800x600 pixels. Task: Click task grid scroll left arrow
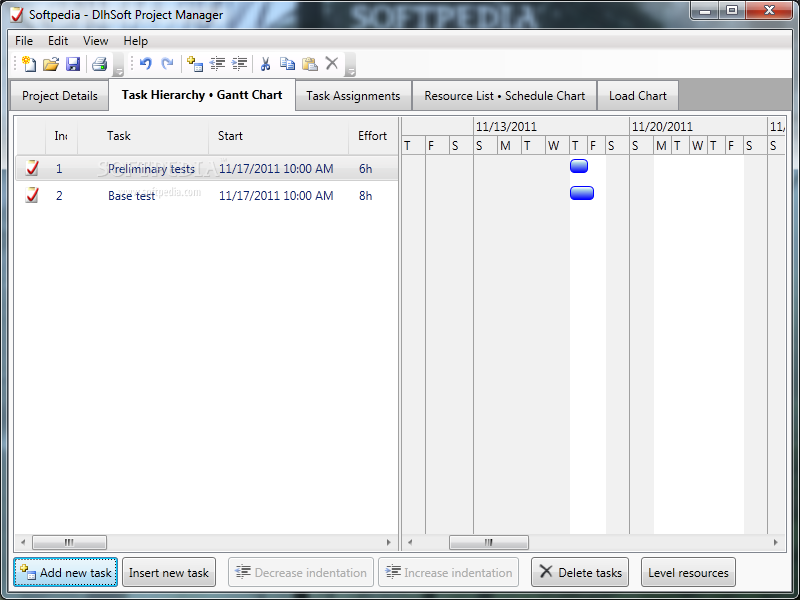click(x=23, y=542)
